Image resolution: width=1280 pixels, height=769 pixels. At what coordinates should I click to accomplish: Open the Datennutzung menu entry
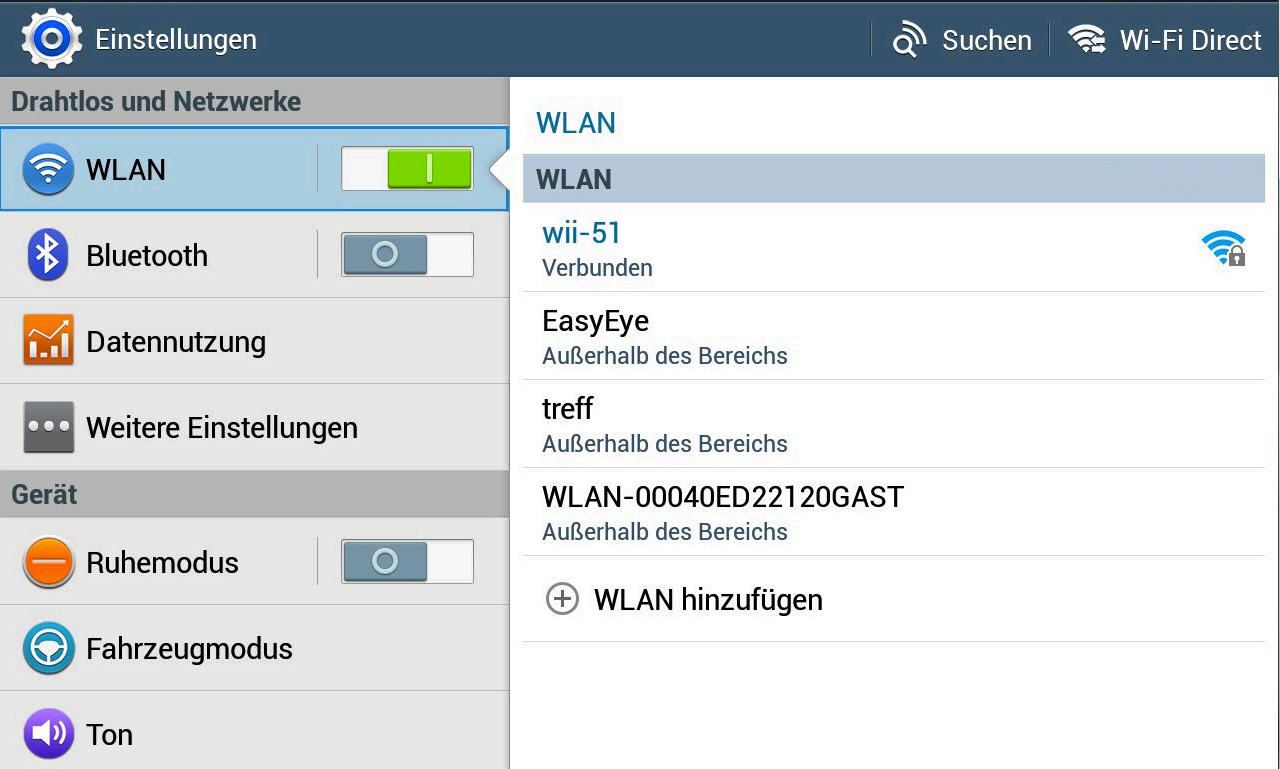click(176, 342)
